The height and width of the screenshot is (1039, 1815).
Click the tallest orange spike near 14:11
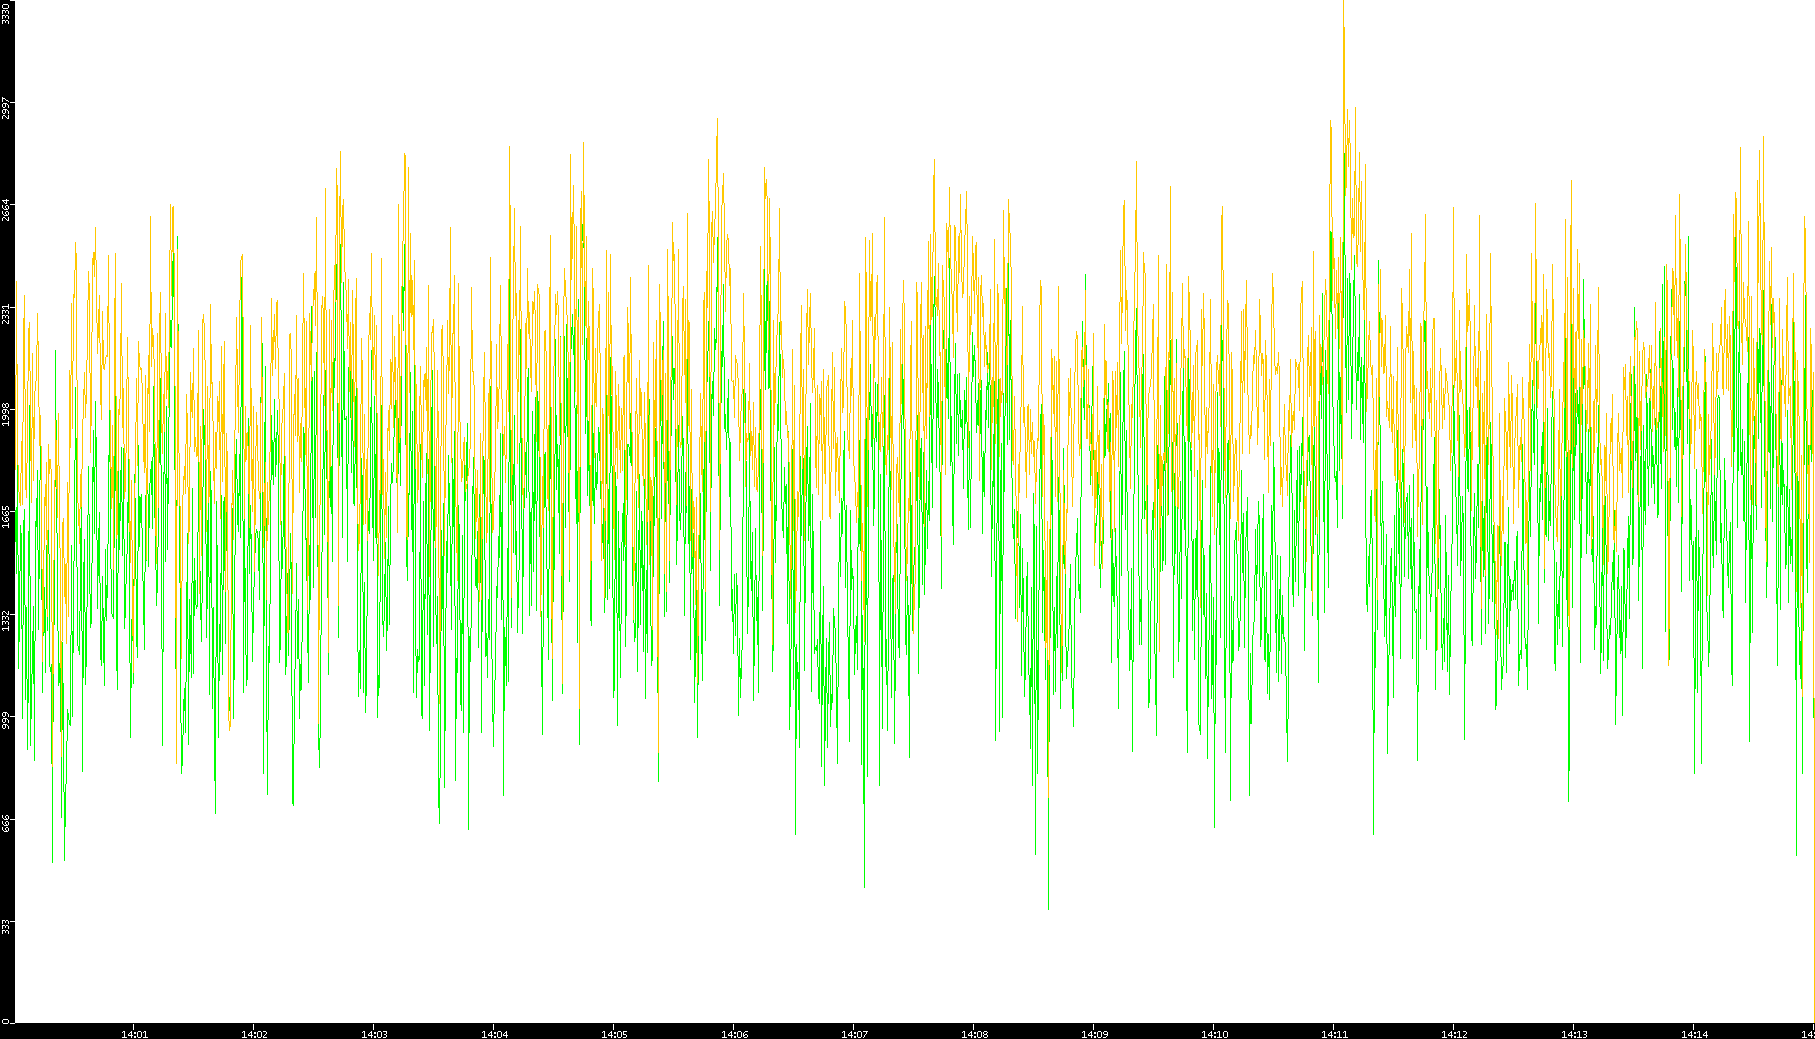click(x=1343, y=30)
